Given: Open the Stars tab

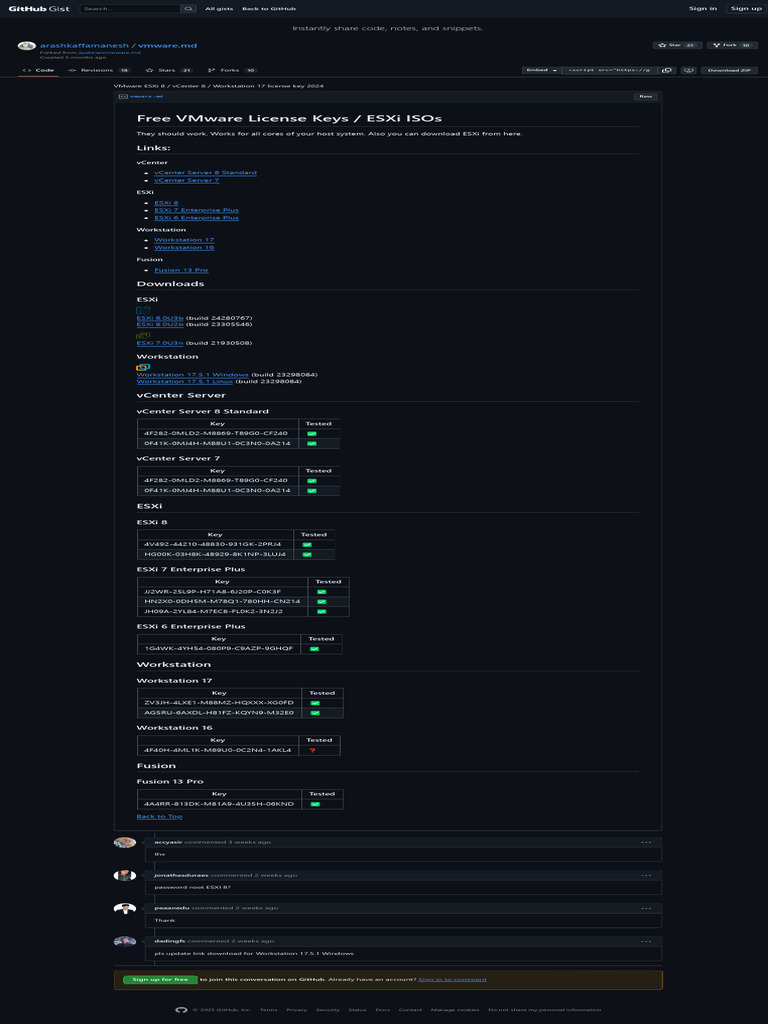Looking at the screenshot, I should tap(167, 70).
